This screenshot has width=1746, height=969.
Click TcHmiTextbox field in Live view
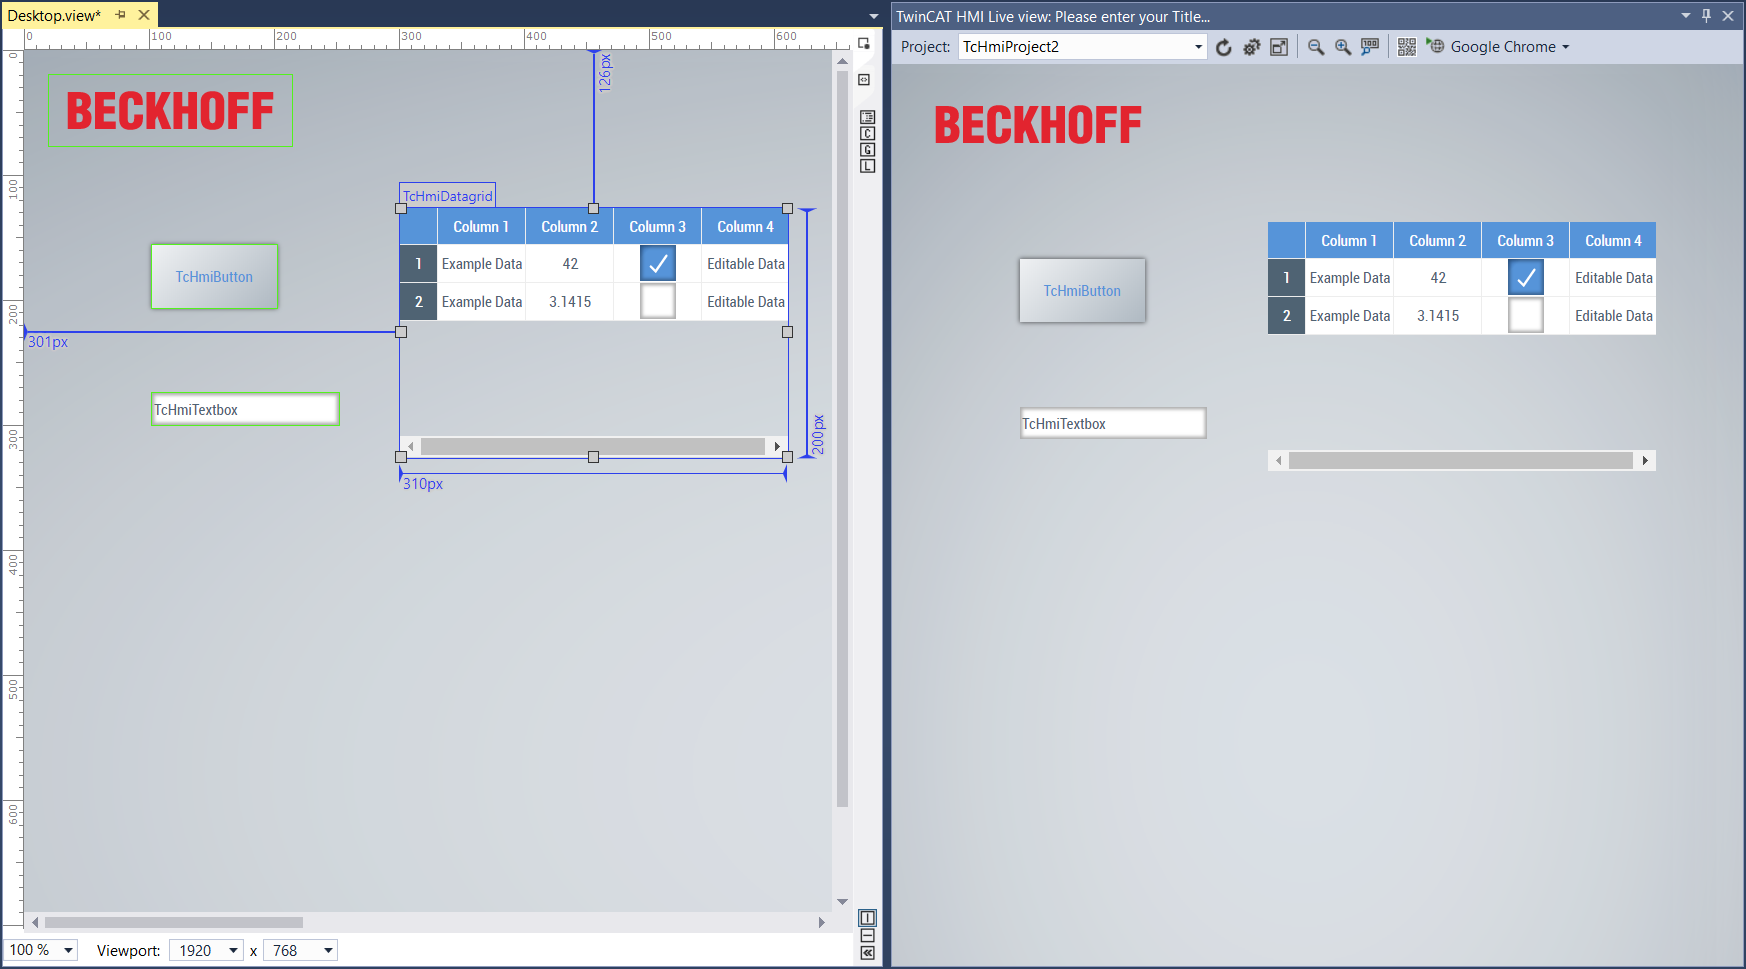pyautogui.click(x=1113, y=423)
